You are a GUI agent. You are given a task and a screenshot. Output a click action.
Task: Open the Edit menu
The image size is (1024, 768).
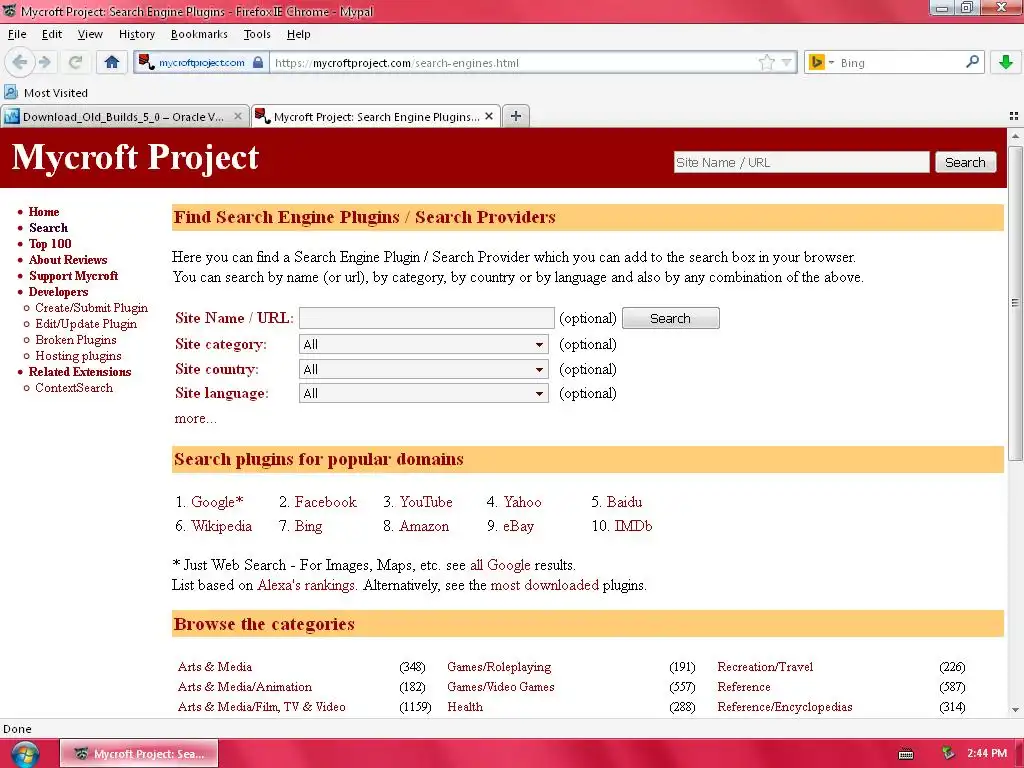tap(52, 34)
